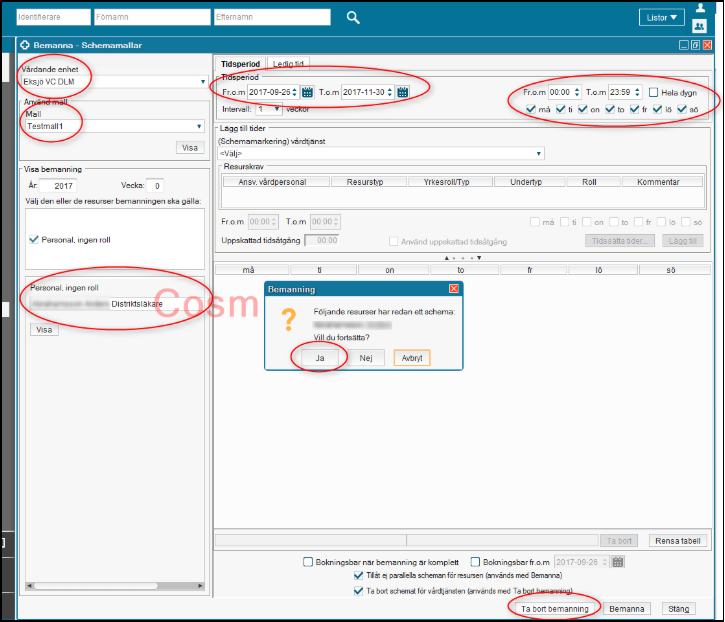The width and height of the screenshot is (725, 622).
Task: Uncheck the Personal, ingen roll checkbox
Action: pos(34,239)
